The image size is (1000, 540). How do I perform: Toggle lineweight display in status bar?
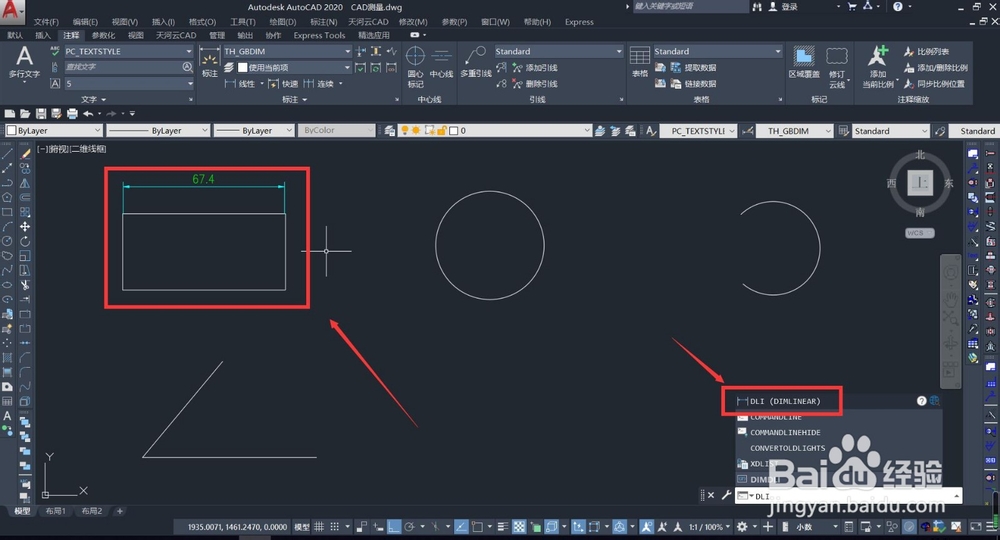tap(503, 527)
